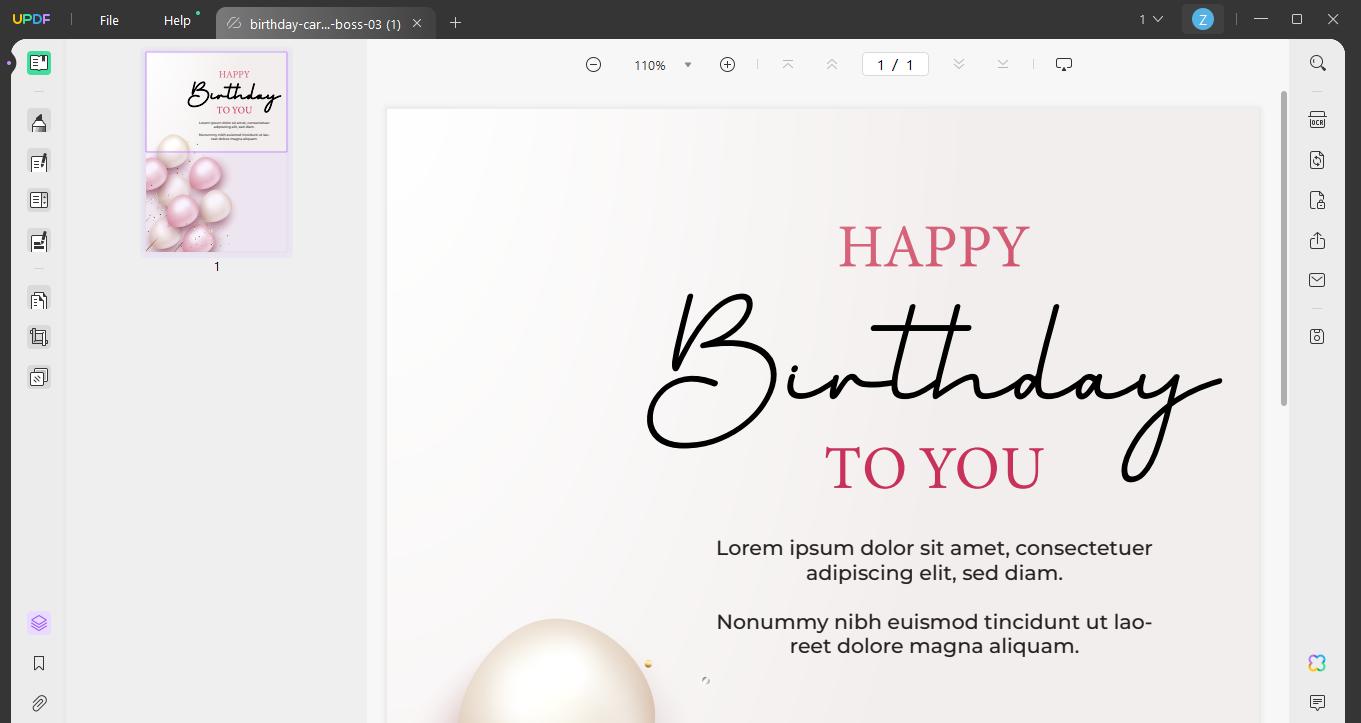
Task: Open the Batch/Compare tool in left sidebar
Action: [39, 377]
